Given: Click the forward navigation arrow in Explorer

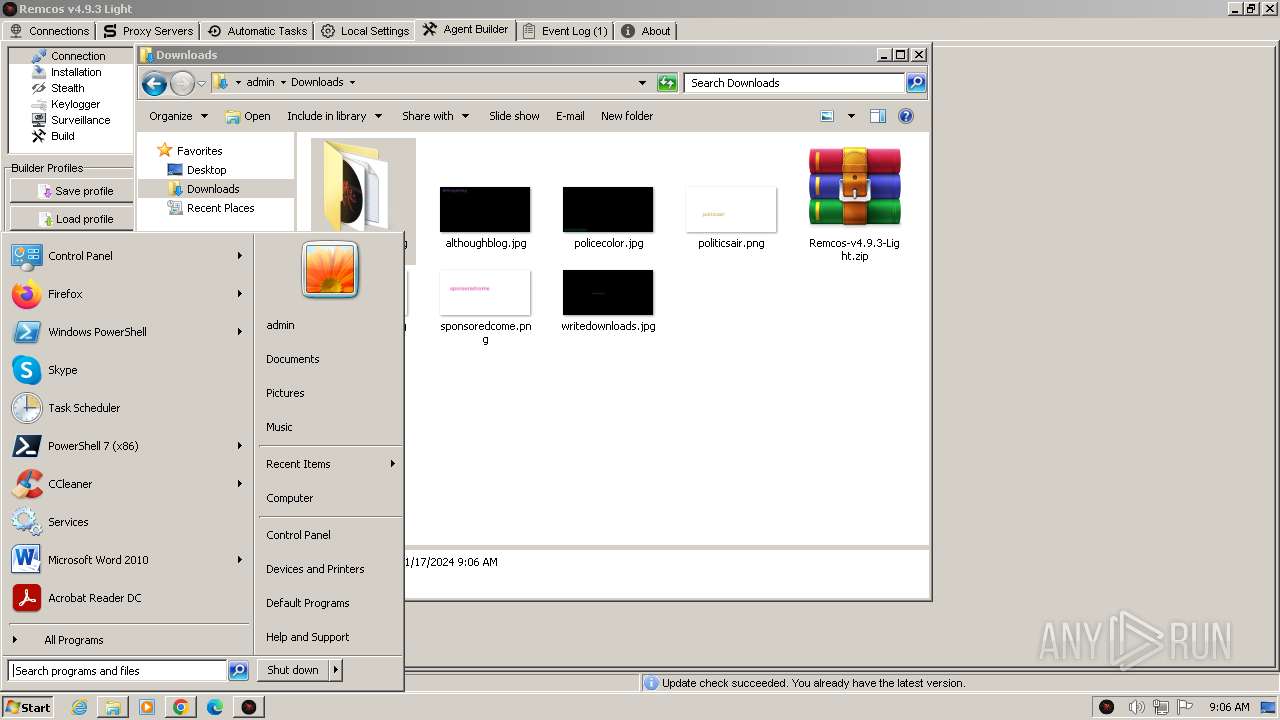Looking at the screenshot, I should tap(182, 84).
